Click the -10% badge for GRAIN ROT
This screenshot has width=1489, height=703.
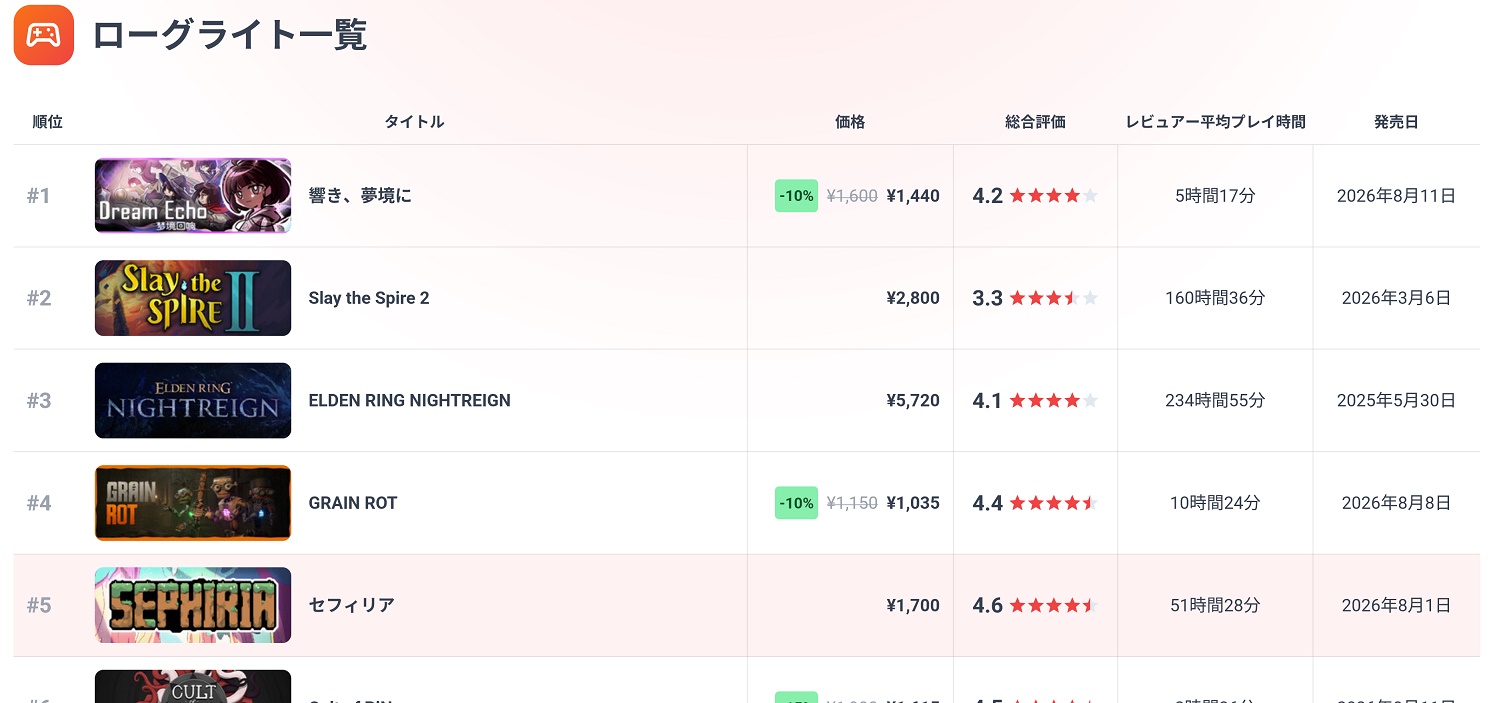[796, 503]
